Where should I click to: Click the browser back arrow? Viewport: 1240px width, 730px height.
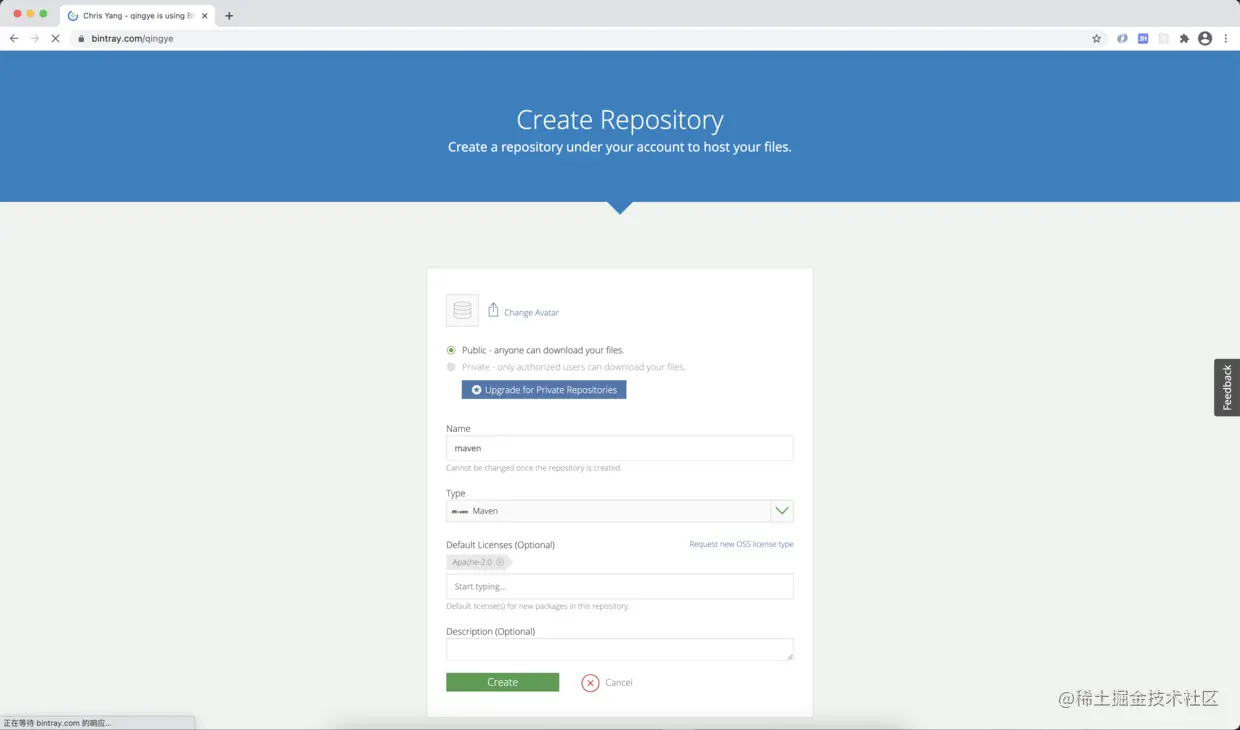[14, 38]
